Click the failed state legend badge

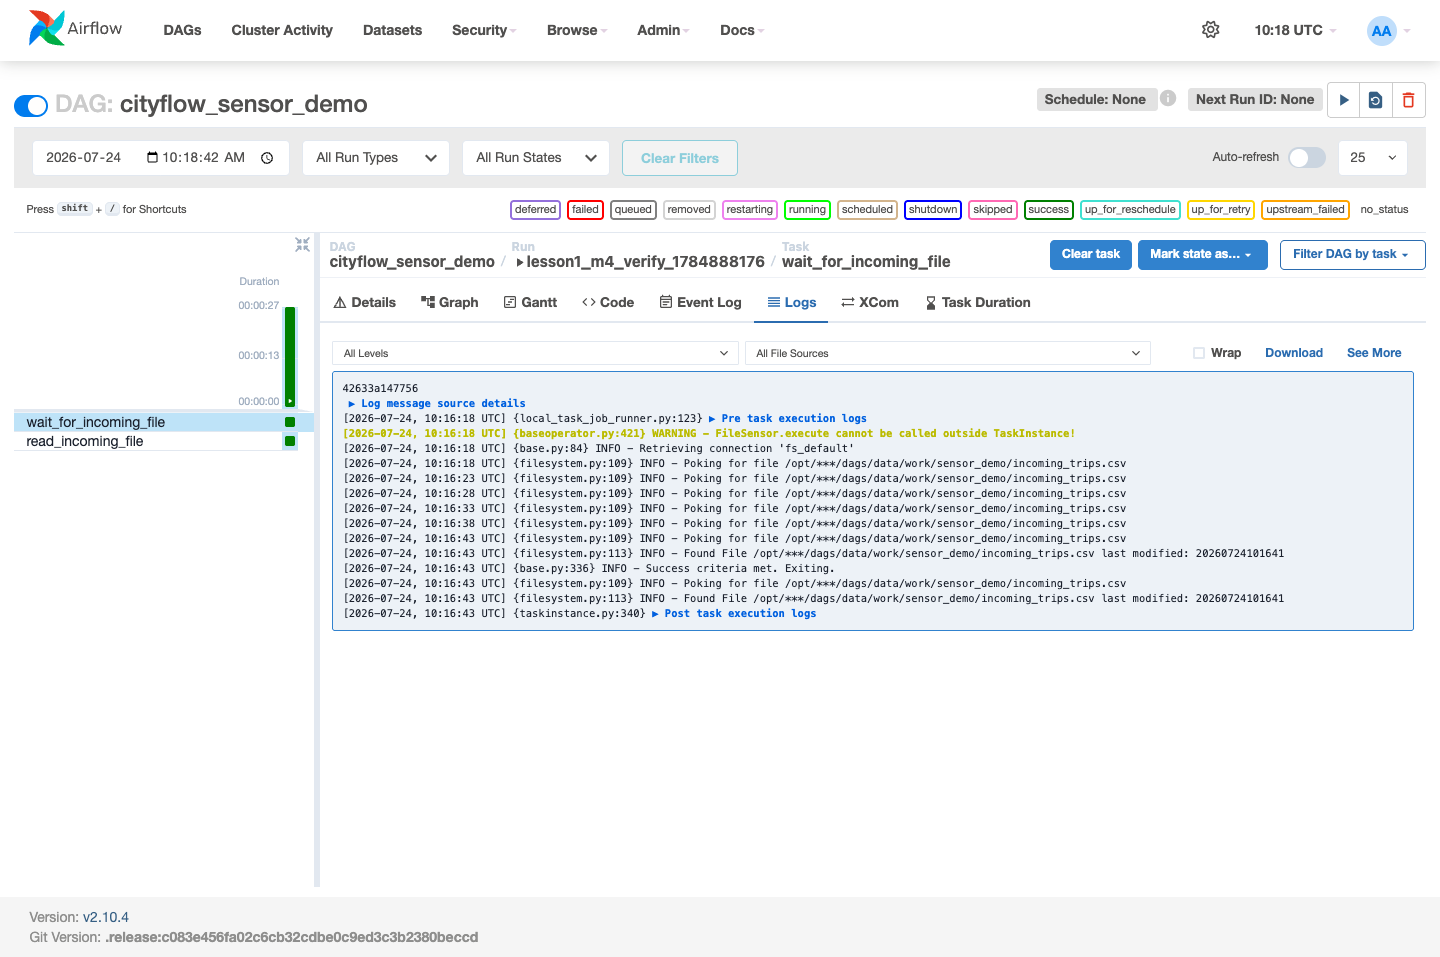585,210
